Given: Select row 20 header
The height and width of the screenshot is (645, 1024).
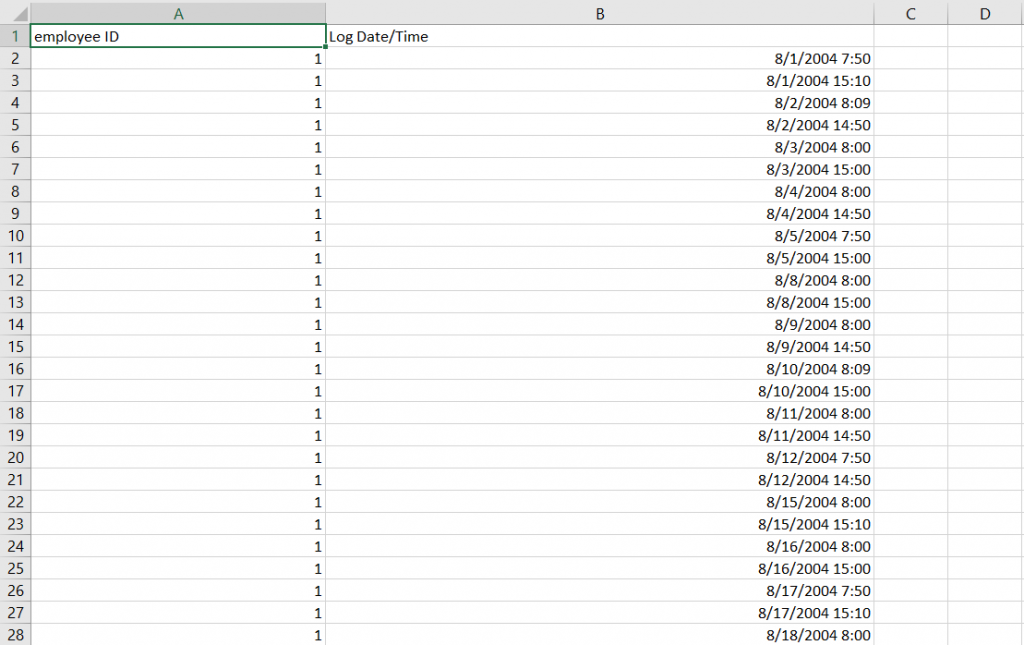Looking at the screenshot, I should click(15, 458).
